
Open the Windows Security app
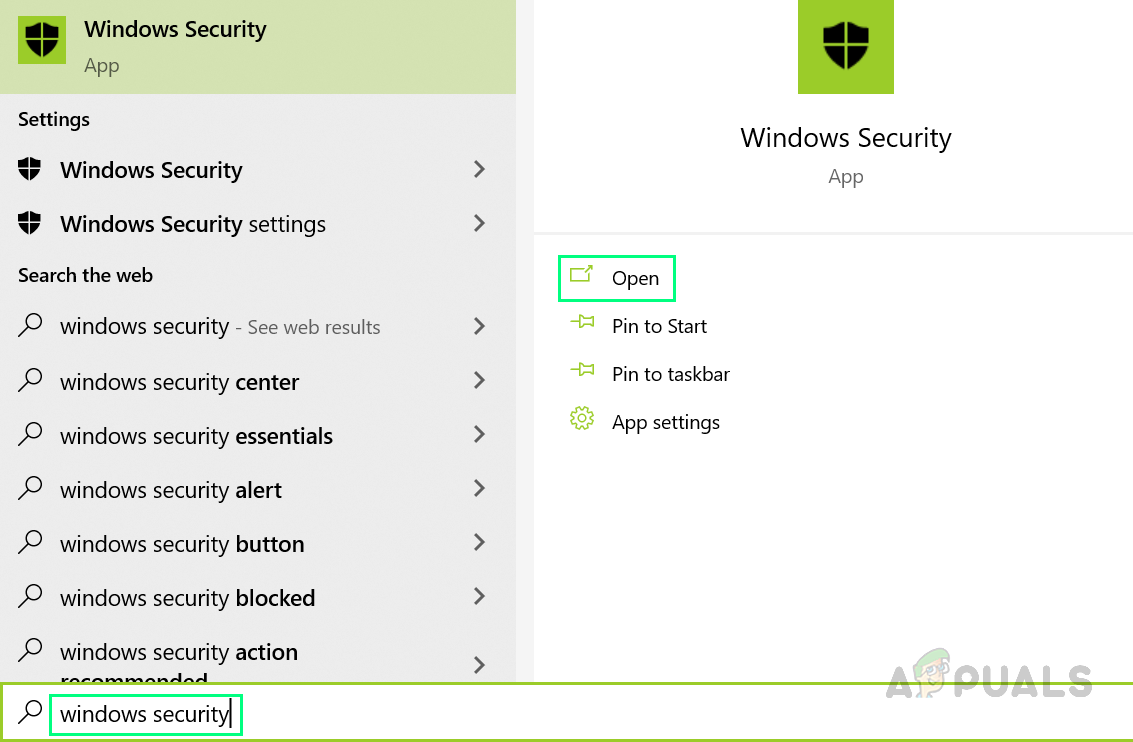635,278
